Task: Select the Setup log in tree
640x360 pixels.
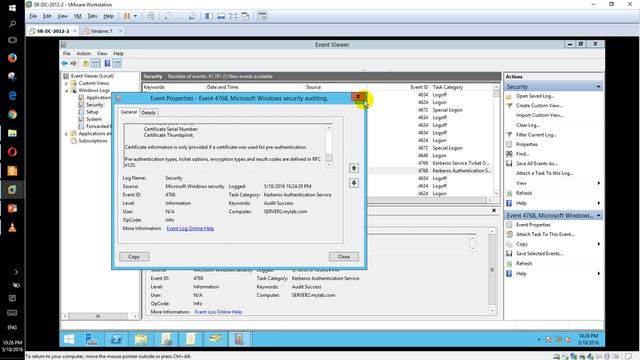Action: tap(92, 112)
